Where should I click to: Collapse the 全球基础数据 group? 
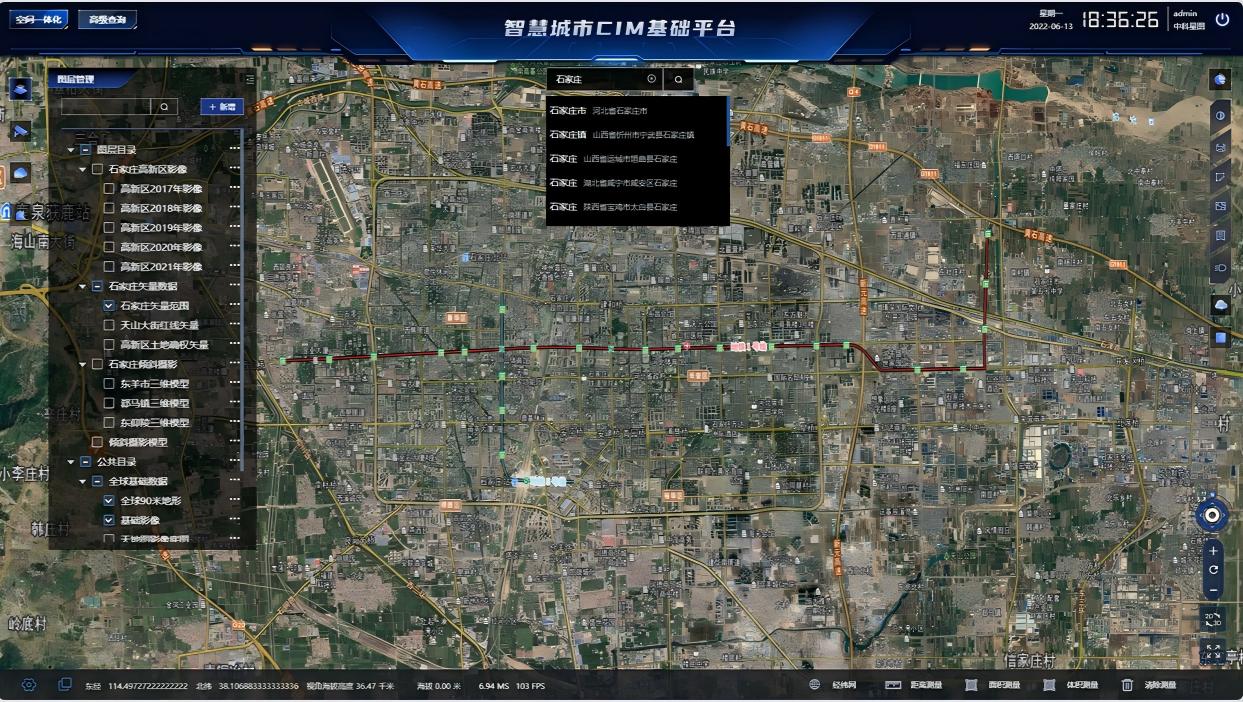click(x=83, y=481)
